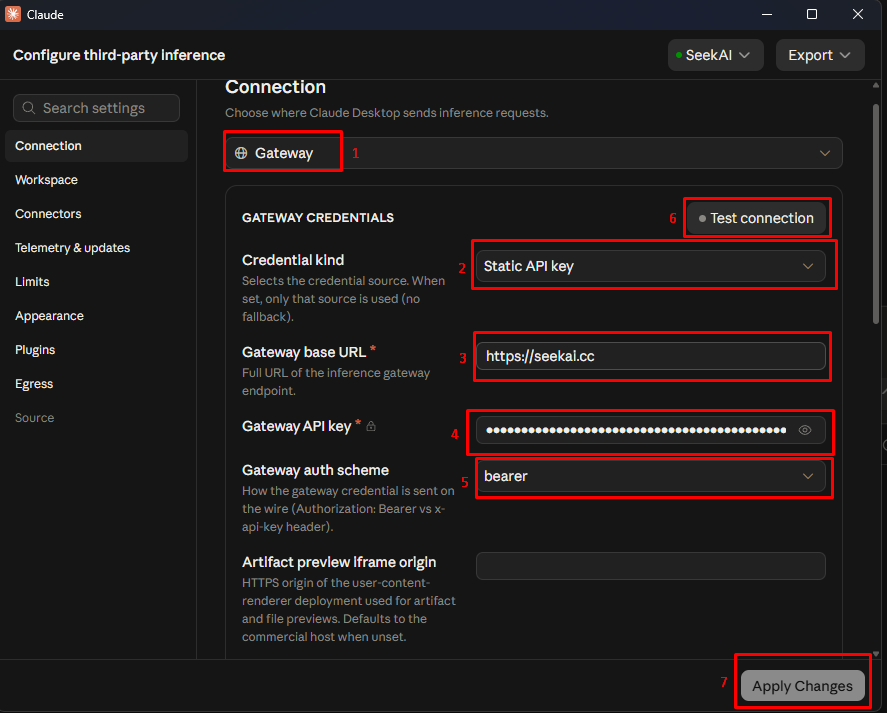Screen dimensions: 887x713
Task: Click the Apply Changes button
Action: 802,686
